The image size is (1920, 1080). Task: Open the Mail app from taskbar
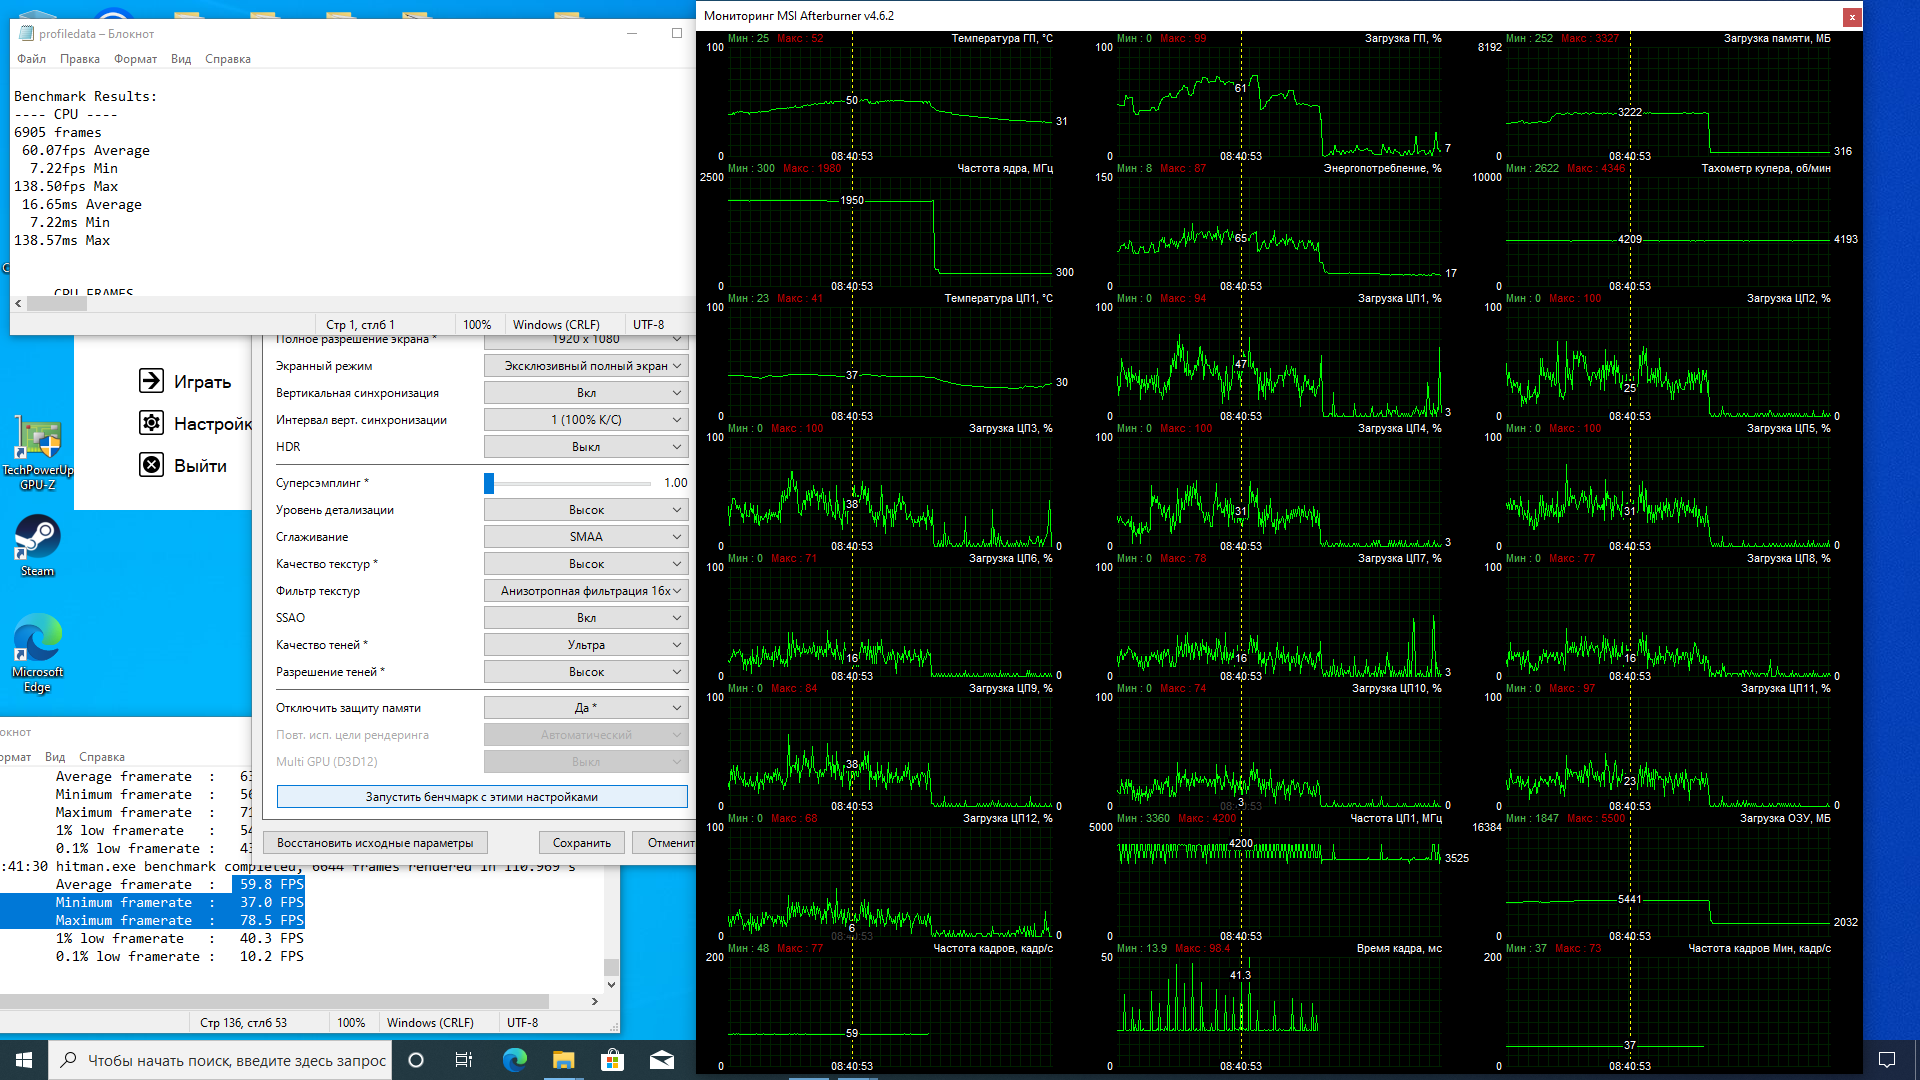pos(661,1060)
